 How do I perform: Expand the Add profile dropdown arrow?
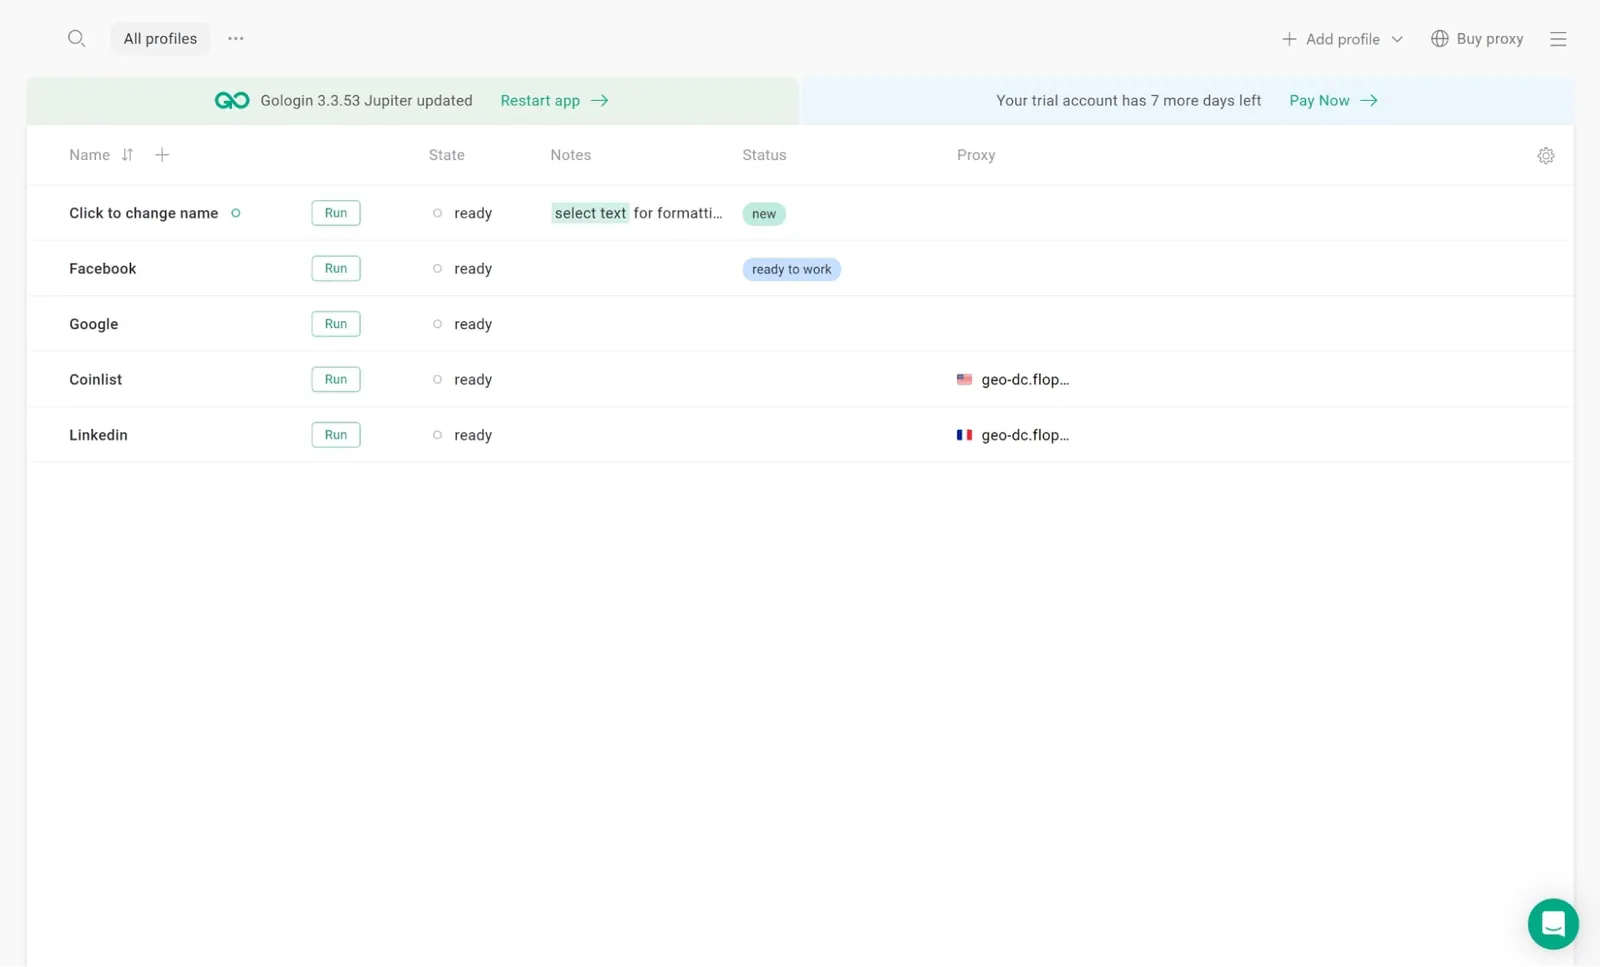coord(1397,39)
